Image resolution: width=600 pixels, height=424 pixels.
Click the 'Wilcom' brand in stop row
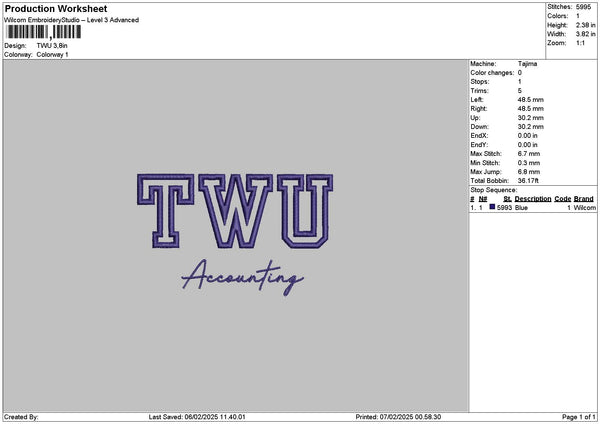point(585,208)
